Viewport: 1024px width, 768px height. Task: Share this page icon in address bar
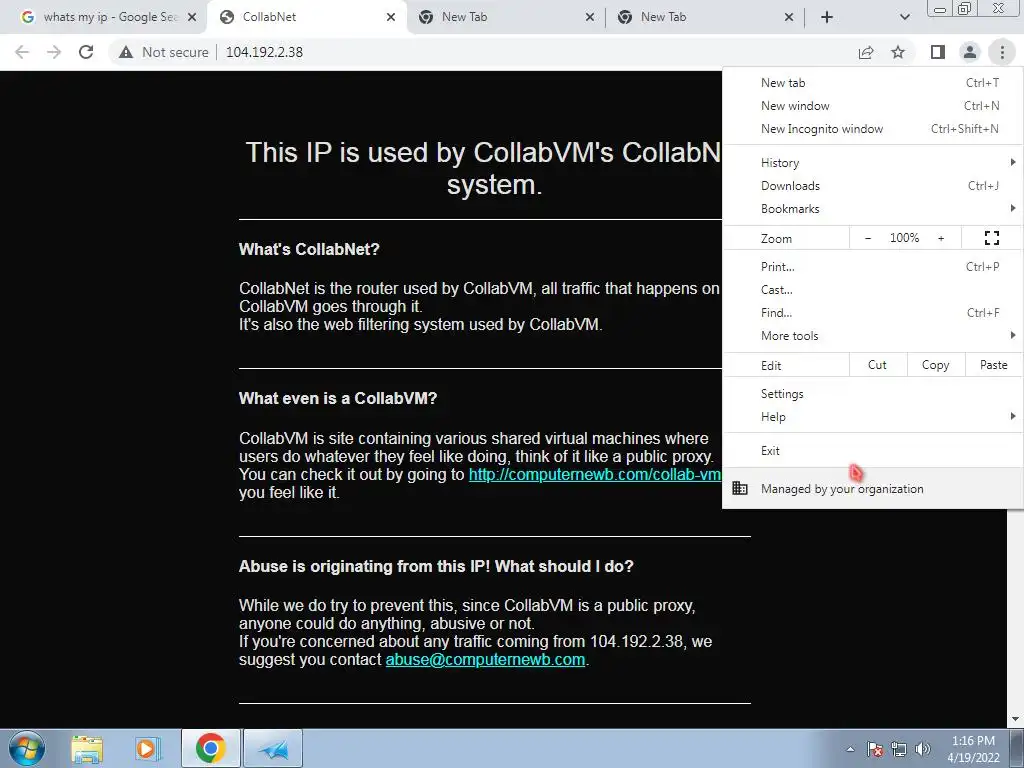tap(866, 52)
